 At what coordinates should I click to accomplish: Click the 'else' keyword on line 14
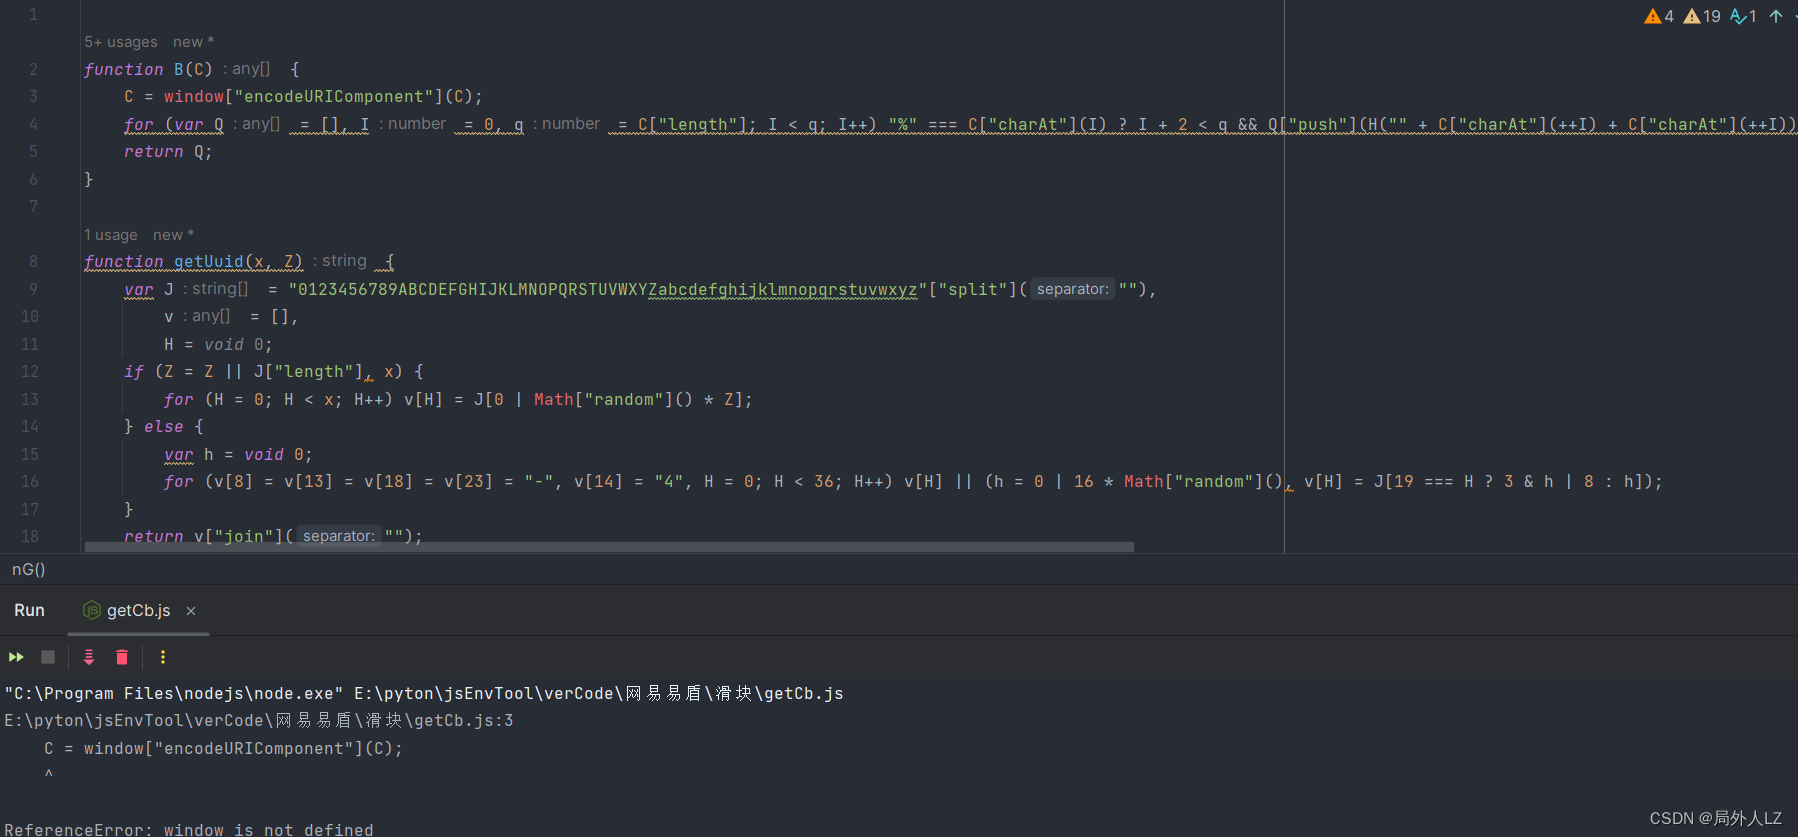pyautogui.click(x=163, y=427)
